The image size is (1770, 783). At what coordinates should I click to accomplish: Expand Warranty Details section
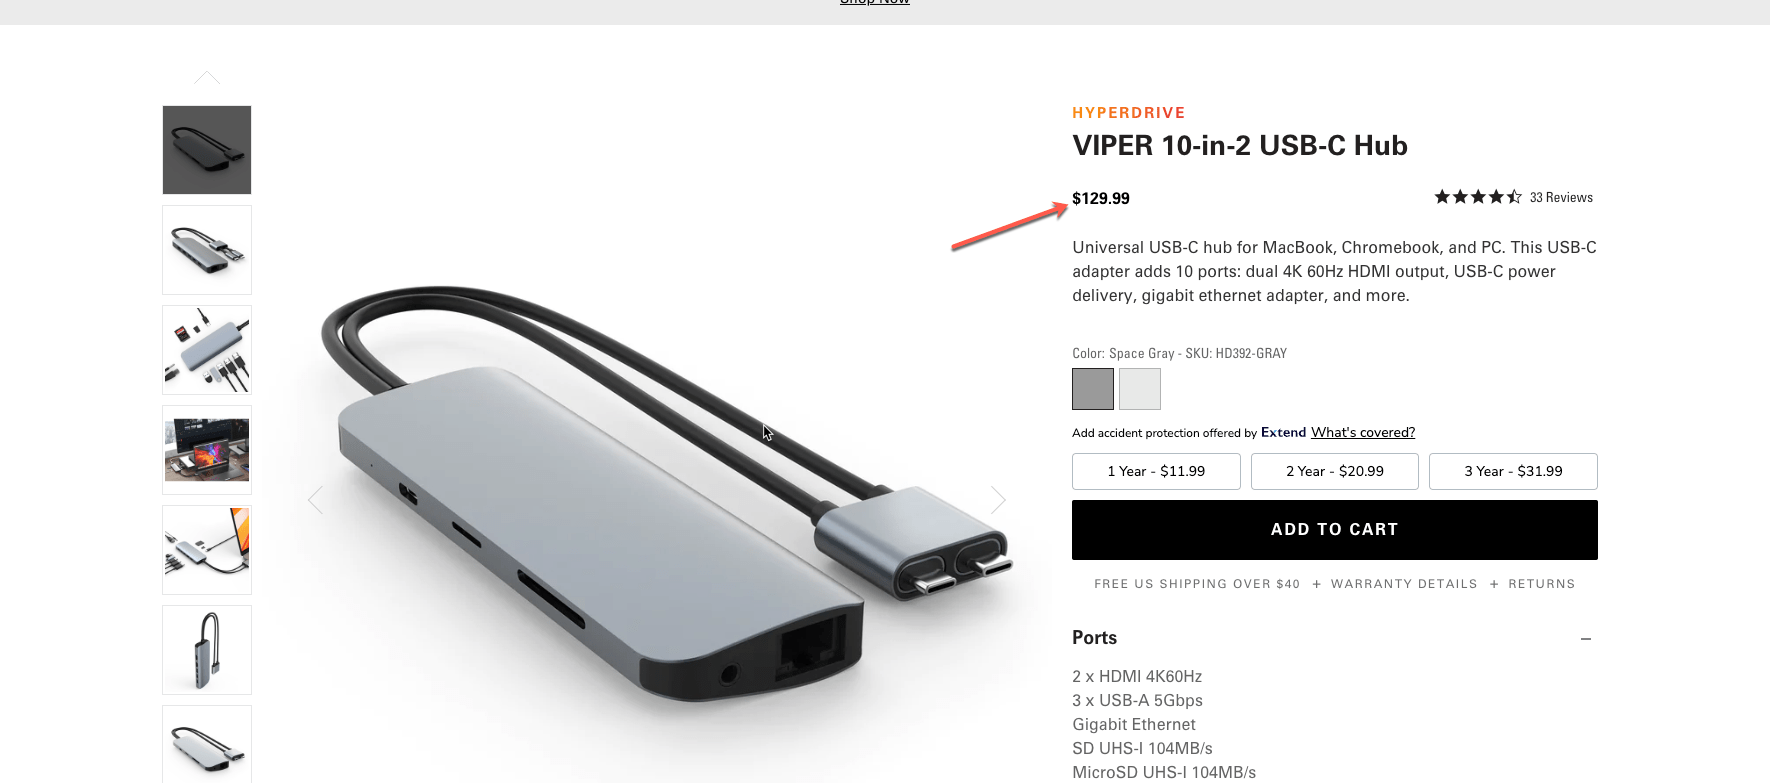point(1404,584)
